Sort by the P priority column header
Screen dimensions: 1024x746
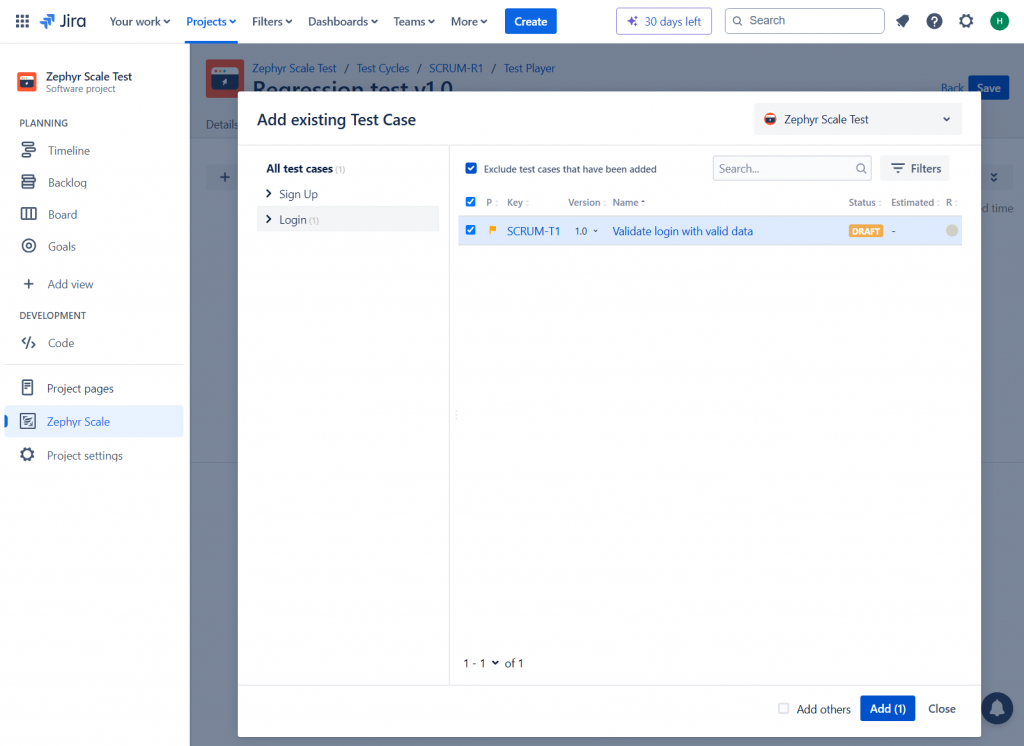pos(491,203)
